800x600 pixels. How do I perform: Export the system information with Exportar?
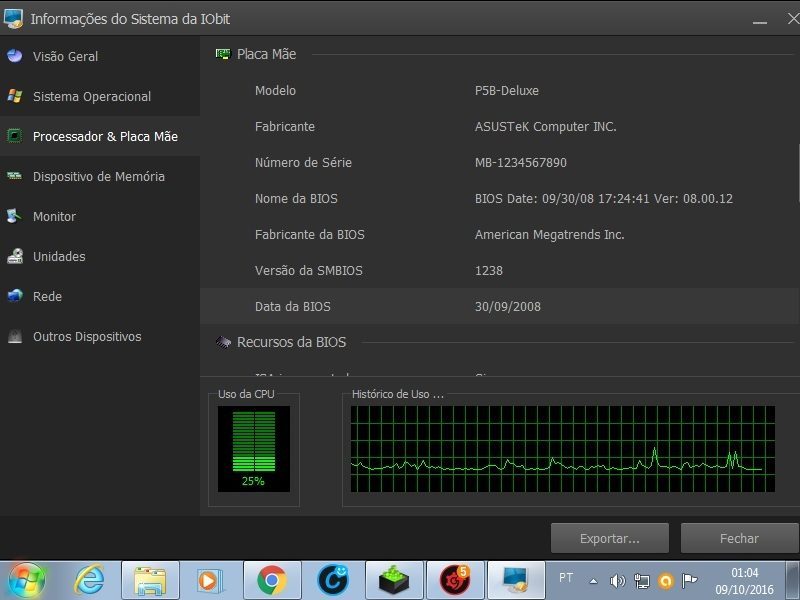click(x=610, y=538)
